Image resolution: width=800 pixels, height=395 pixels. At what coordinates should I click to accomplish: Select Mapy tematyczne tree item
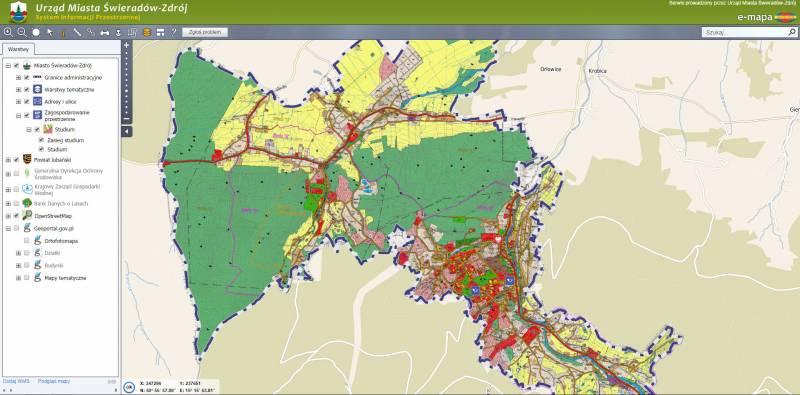tap(65, 278)
